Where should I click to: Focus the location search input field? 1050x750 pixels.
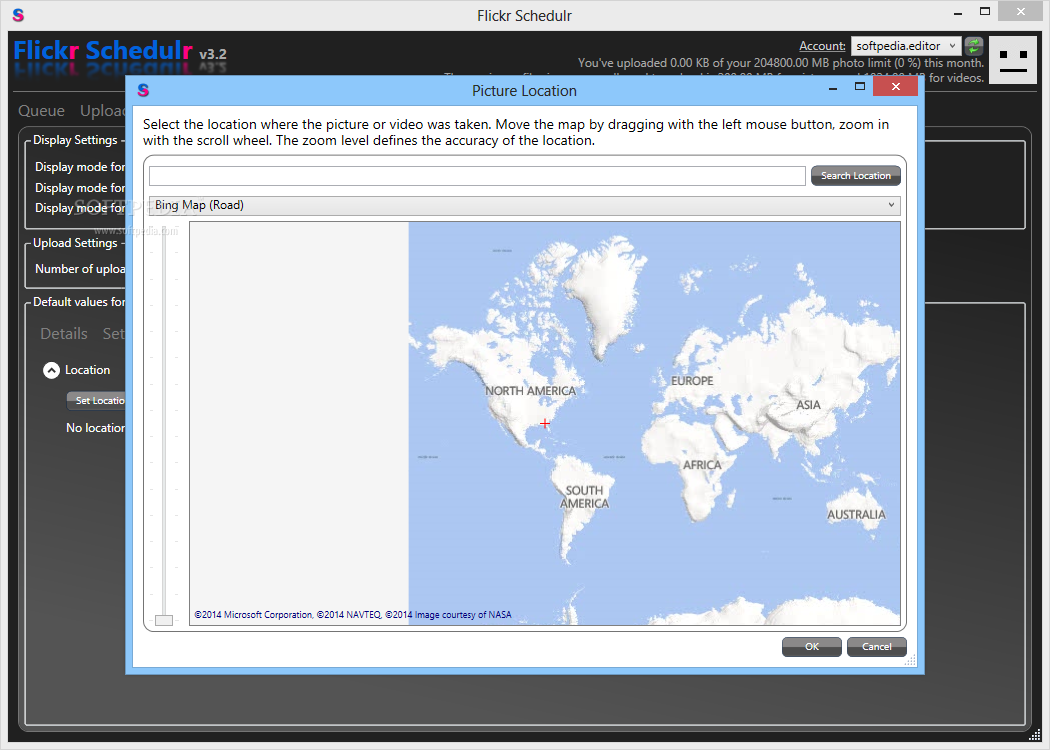[477, 175]
